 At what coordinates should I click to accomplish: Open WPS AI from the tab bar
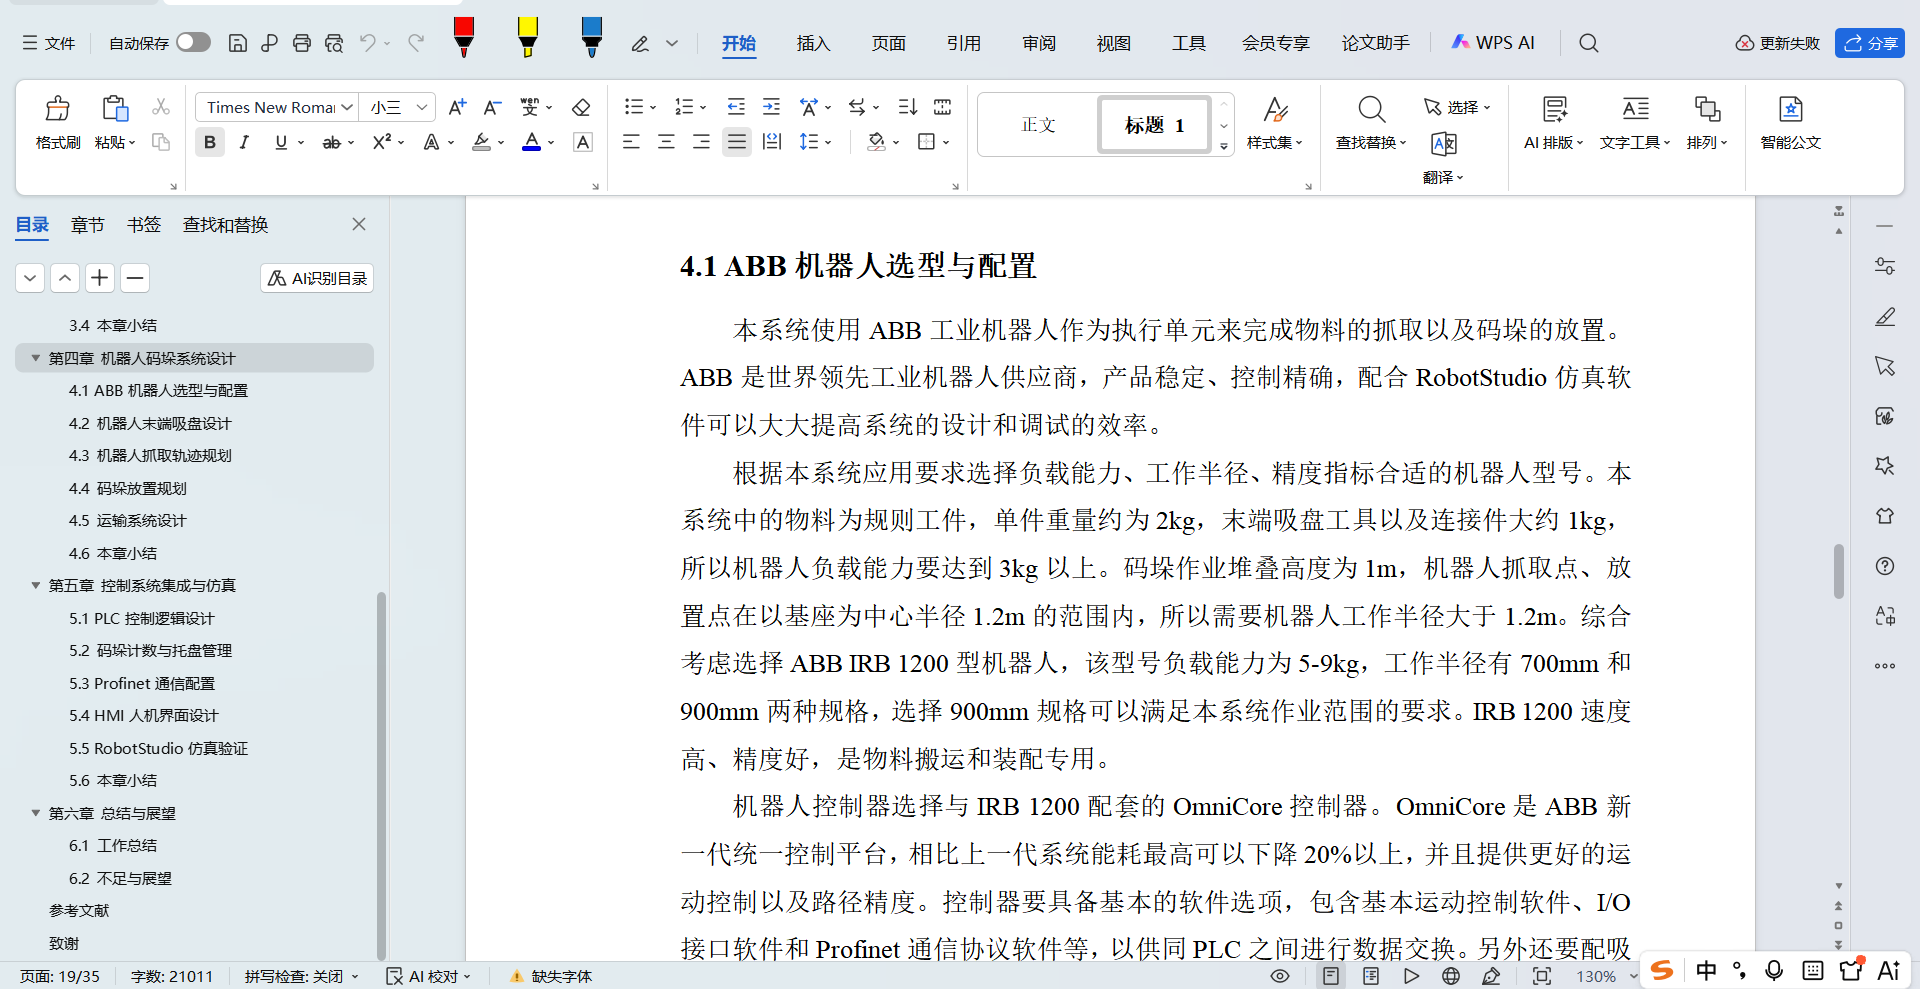(1492, 43)
